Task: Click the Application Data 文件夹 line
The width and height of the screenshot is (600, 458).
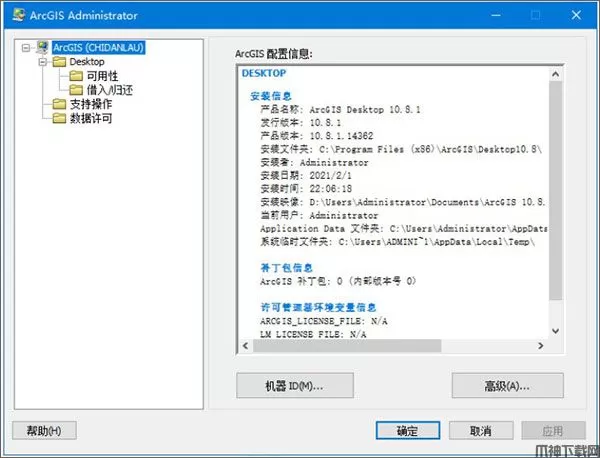Action: click(x=404, y=229)
